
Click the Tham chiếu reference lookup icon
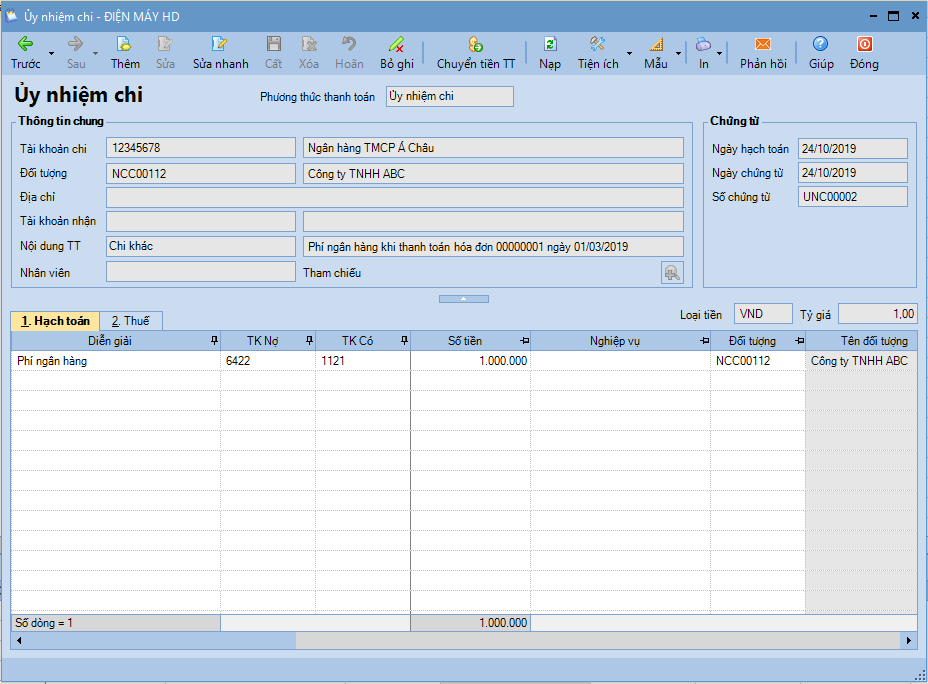(x=672, y=273)
